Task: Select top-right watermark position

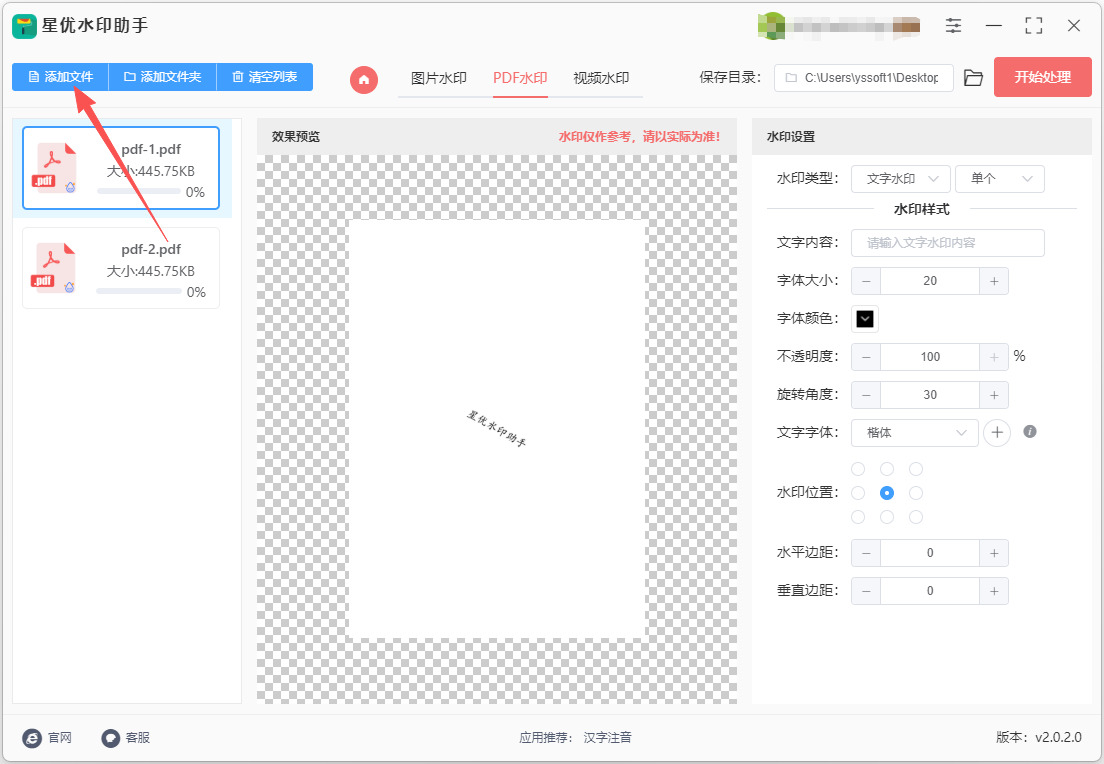Action: (916, 469)
